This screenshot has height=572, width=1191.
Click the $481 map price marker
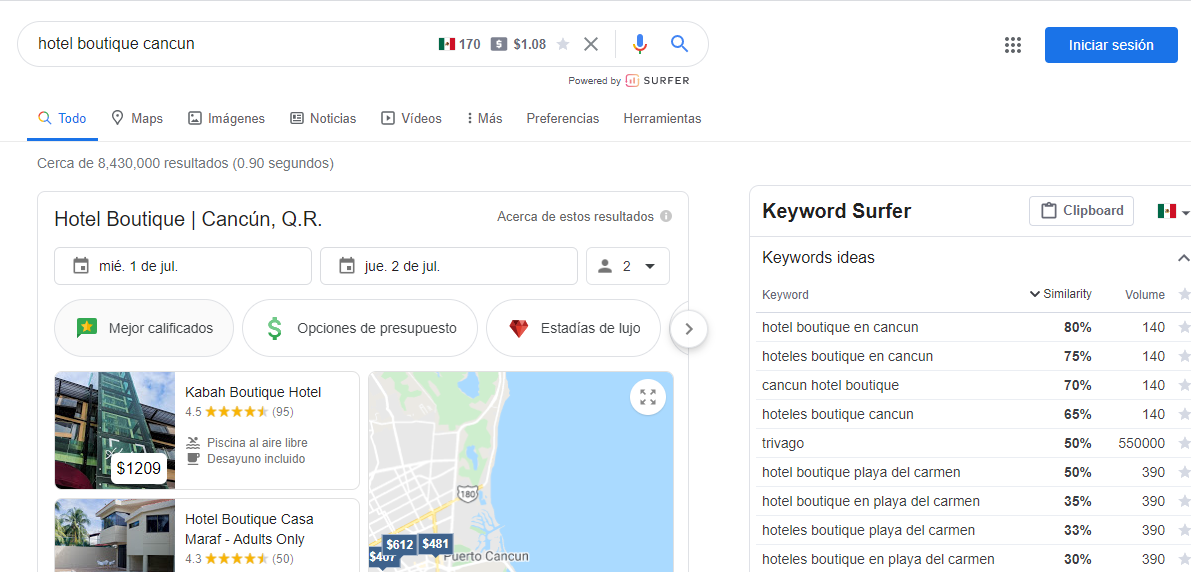coord(436,544)
